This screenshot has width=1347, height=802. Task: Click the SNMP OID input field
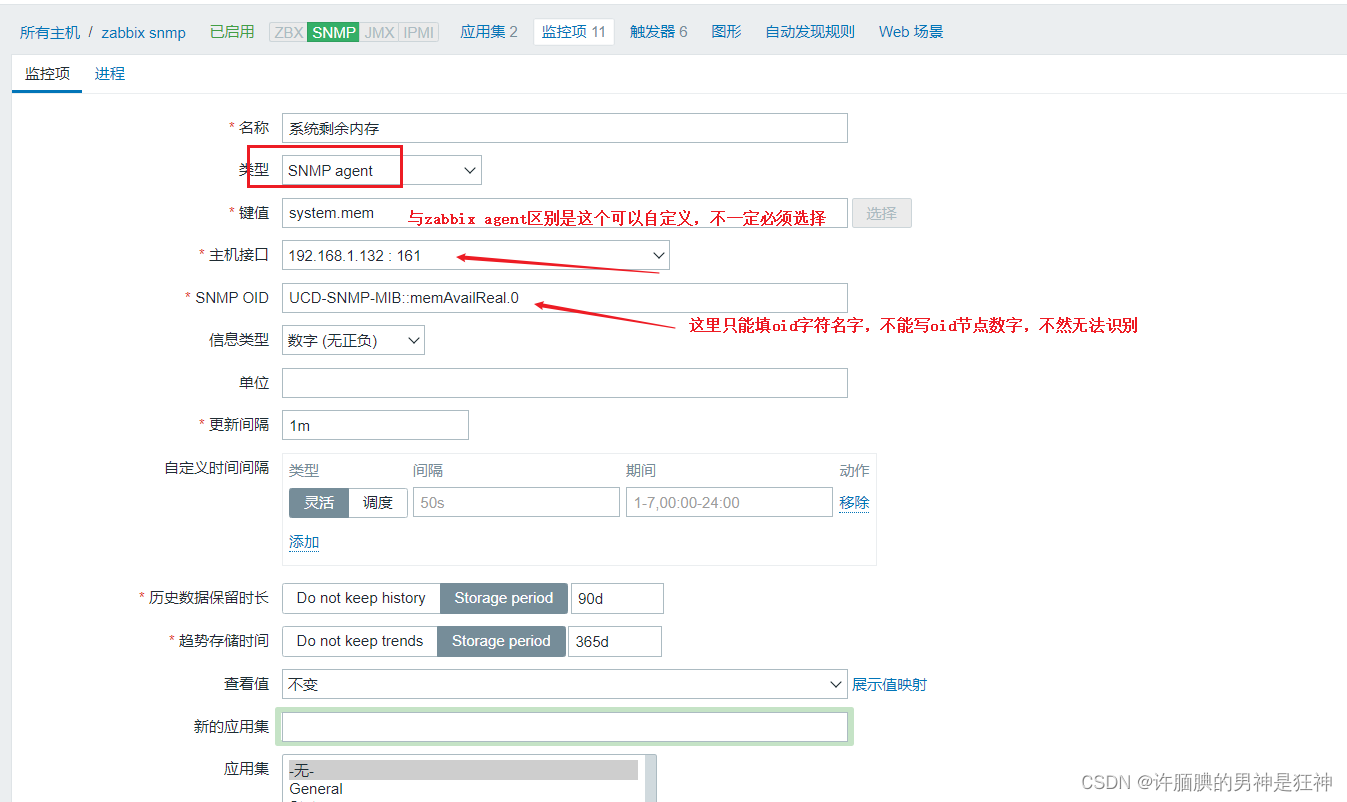coord(565,298)
